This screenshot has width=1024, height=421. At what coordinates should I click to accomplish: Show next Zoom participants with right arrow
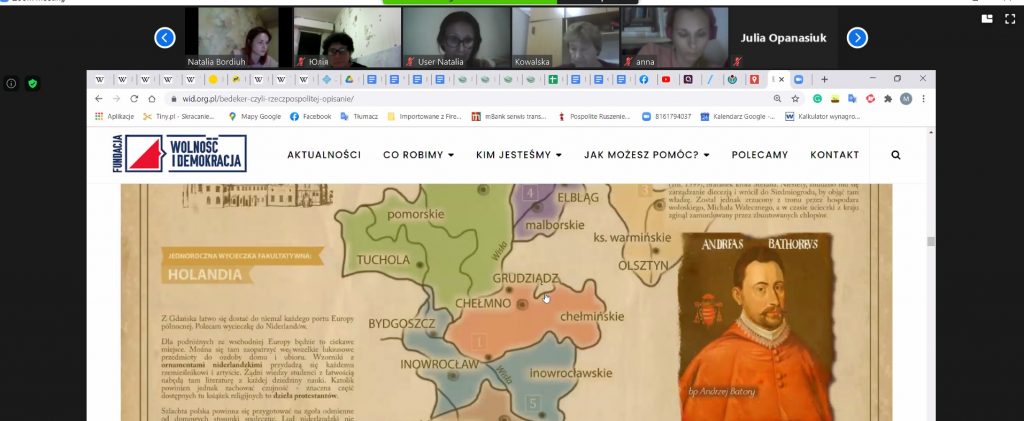(857, 38)
